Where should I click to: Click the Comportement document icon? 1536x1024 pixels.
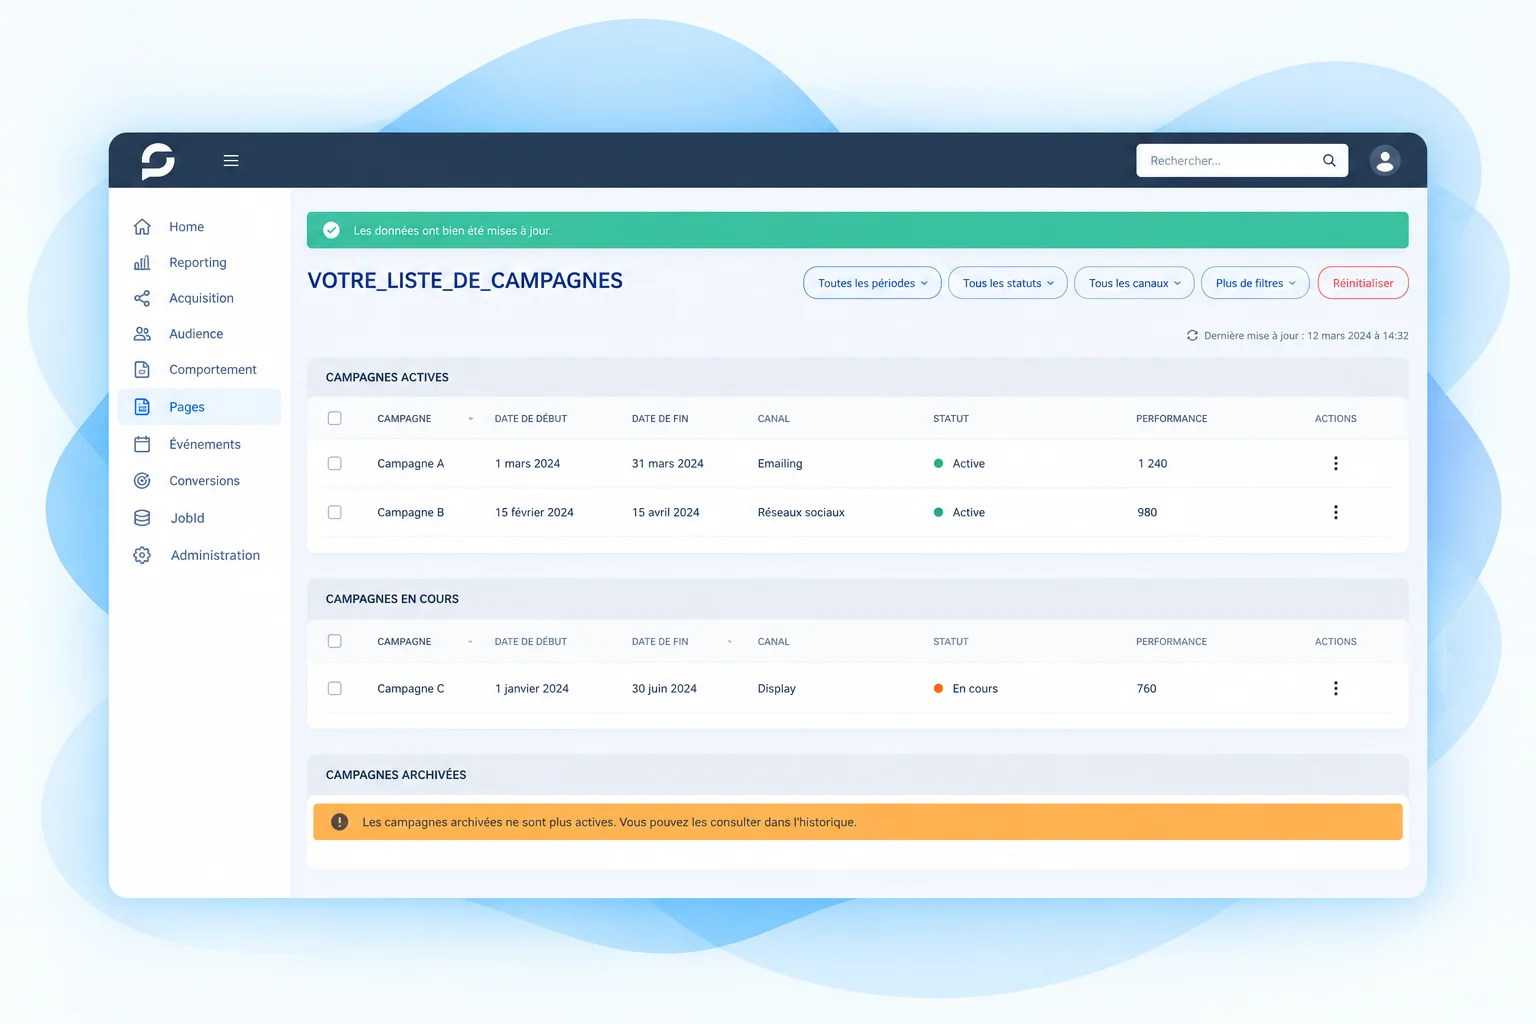(142, 370)
